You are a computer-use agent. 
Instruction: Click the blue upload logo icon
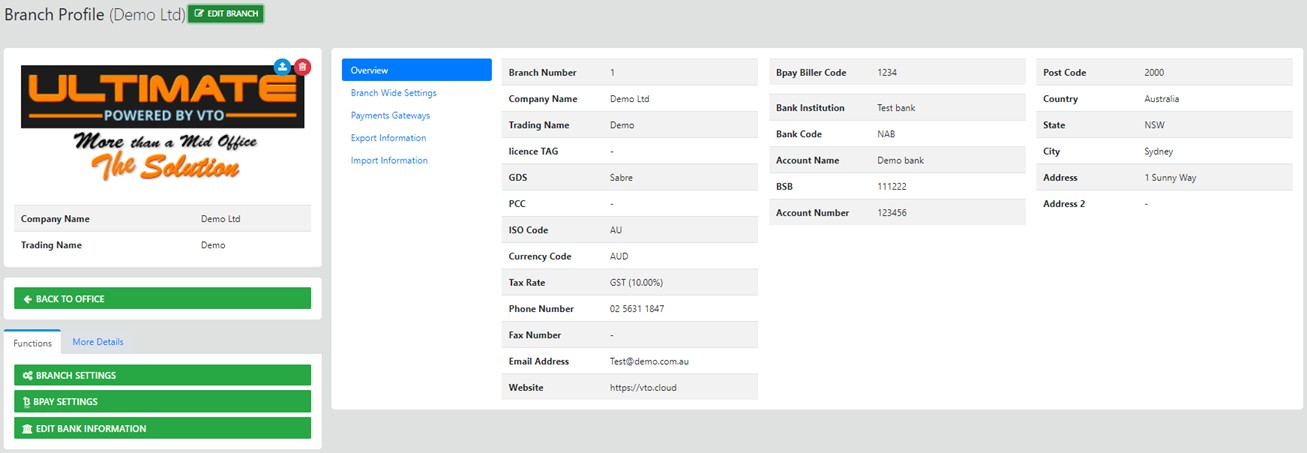tap(283, 67)
